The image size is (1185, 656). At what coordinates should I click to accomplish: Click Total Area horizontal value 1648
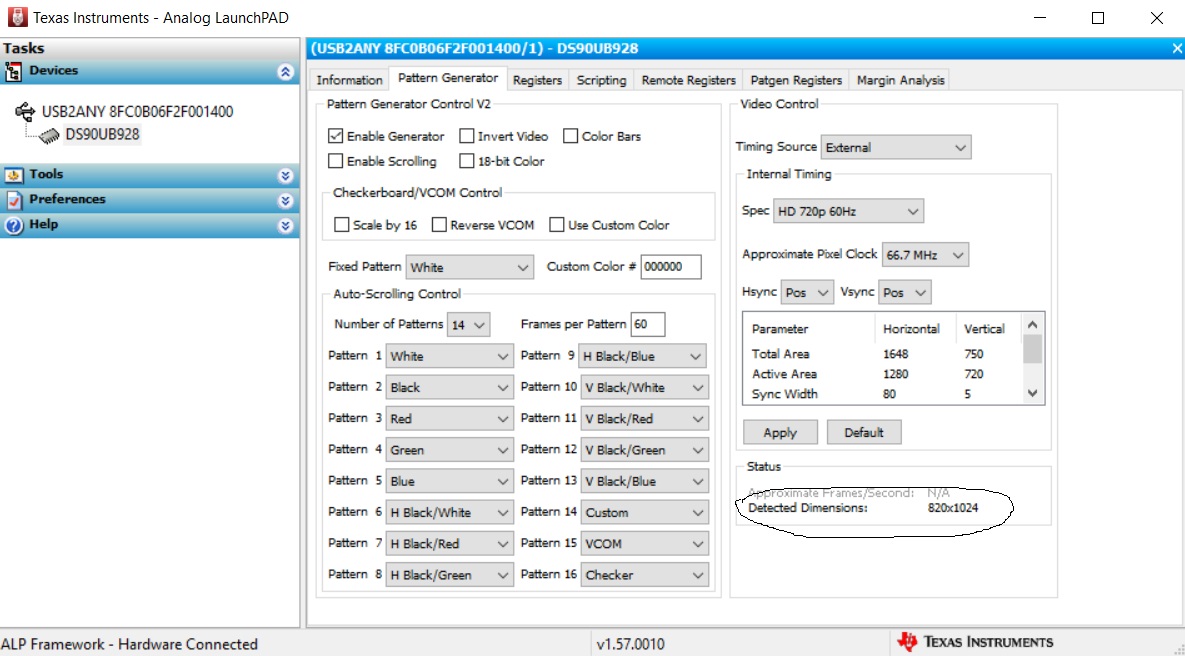point(896,354)
